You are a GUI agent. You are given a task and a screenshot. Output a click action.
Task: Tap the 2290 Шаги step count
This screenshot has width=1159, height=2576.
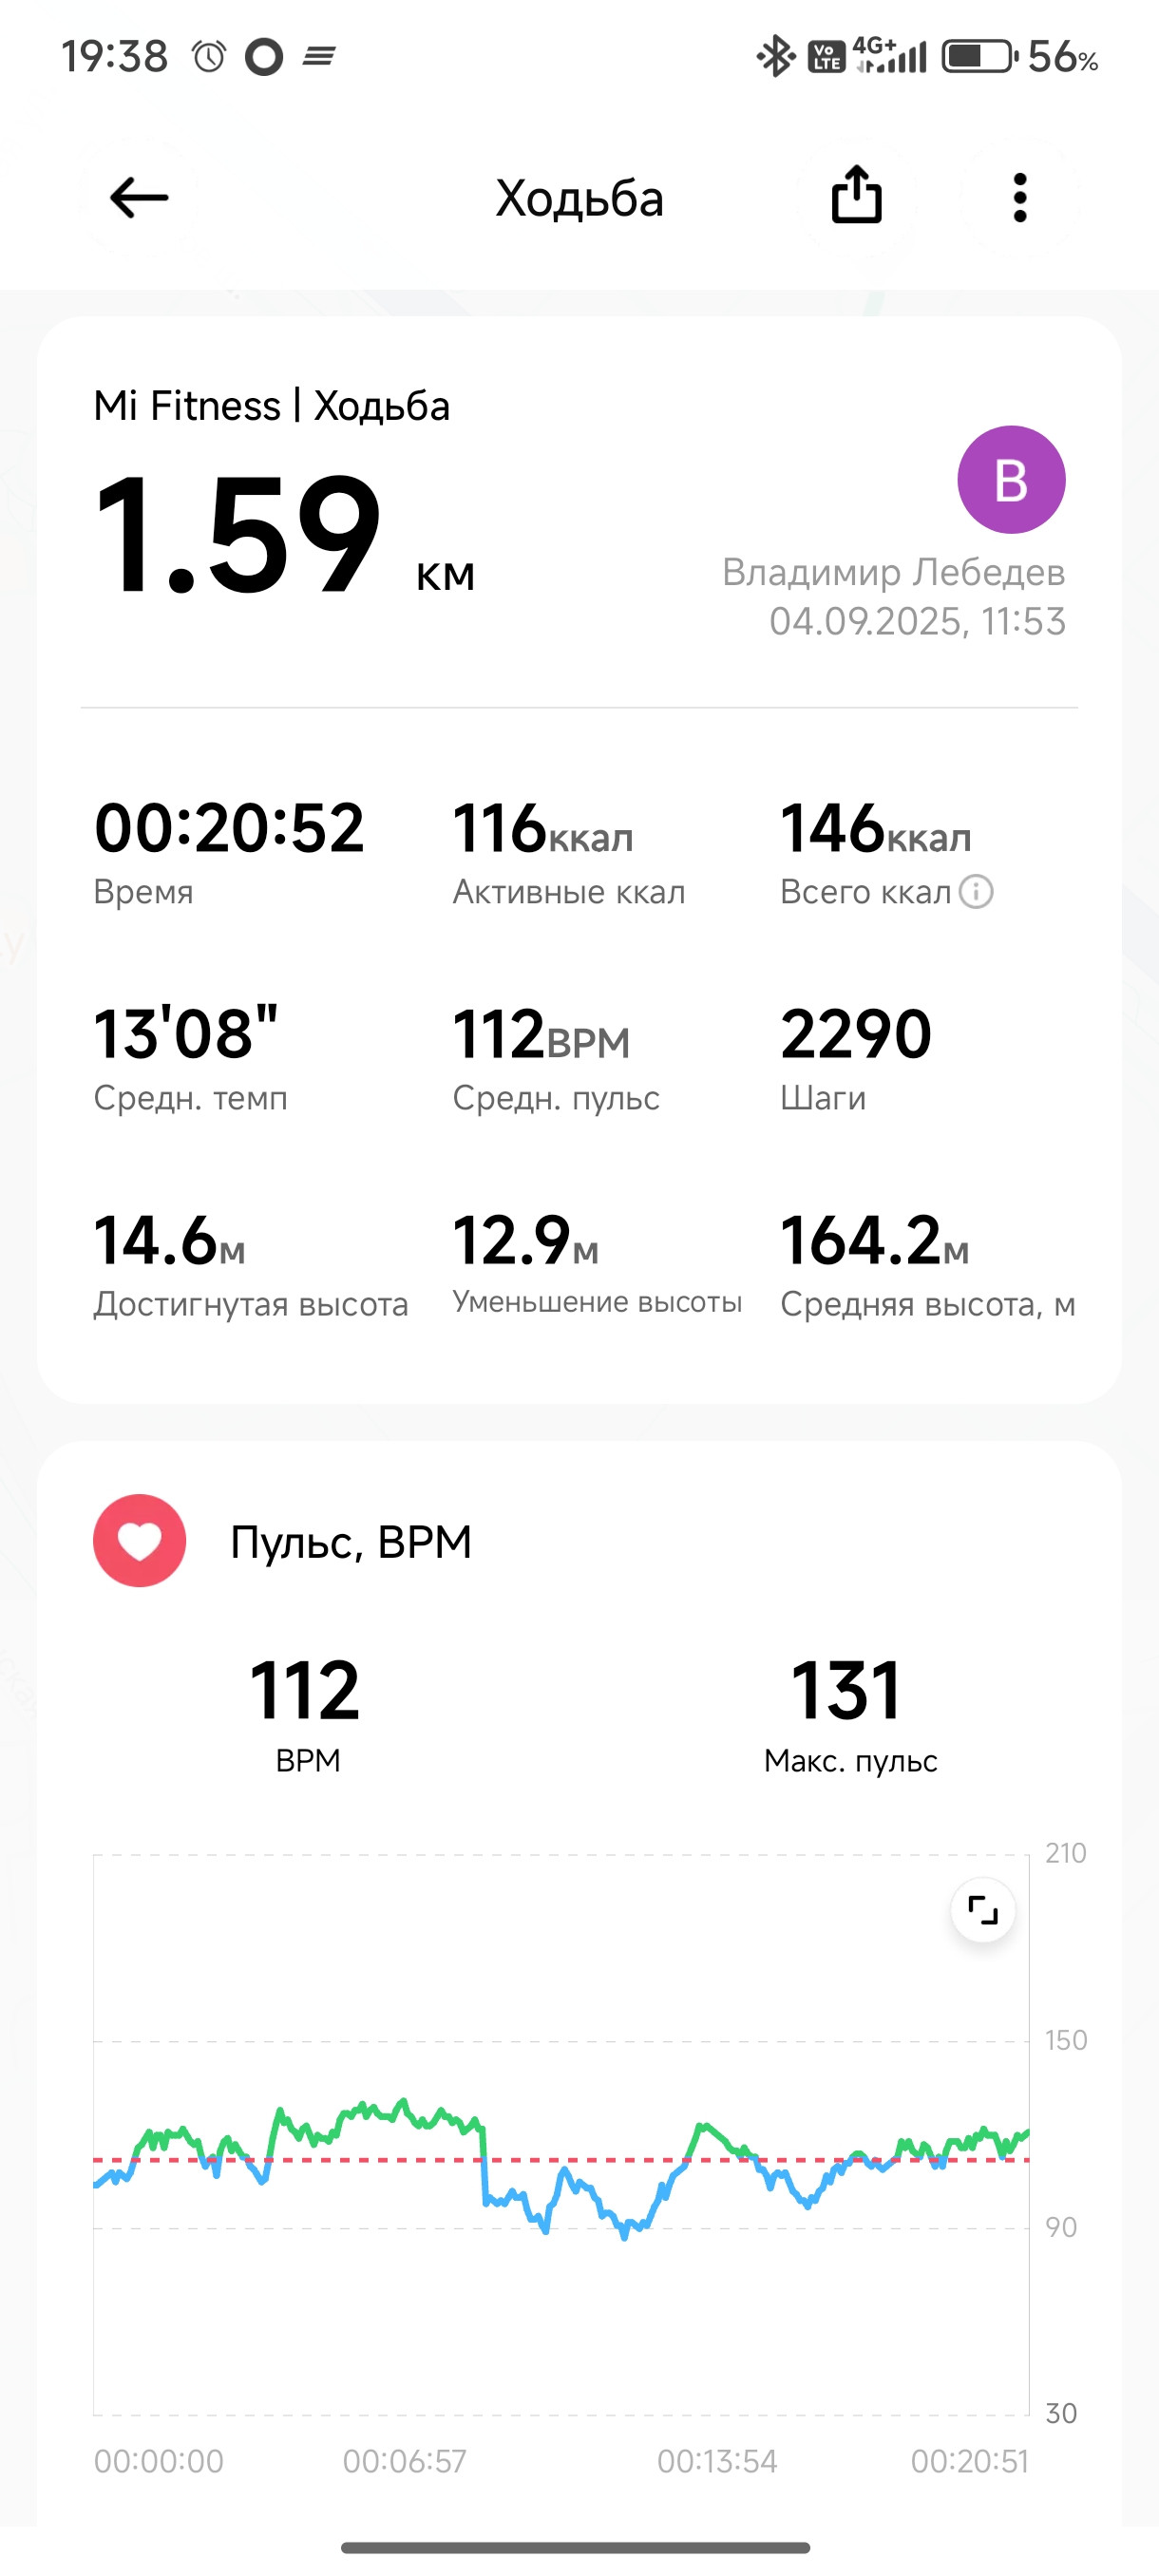click(856, 1059)
